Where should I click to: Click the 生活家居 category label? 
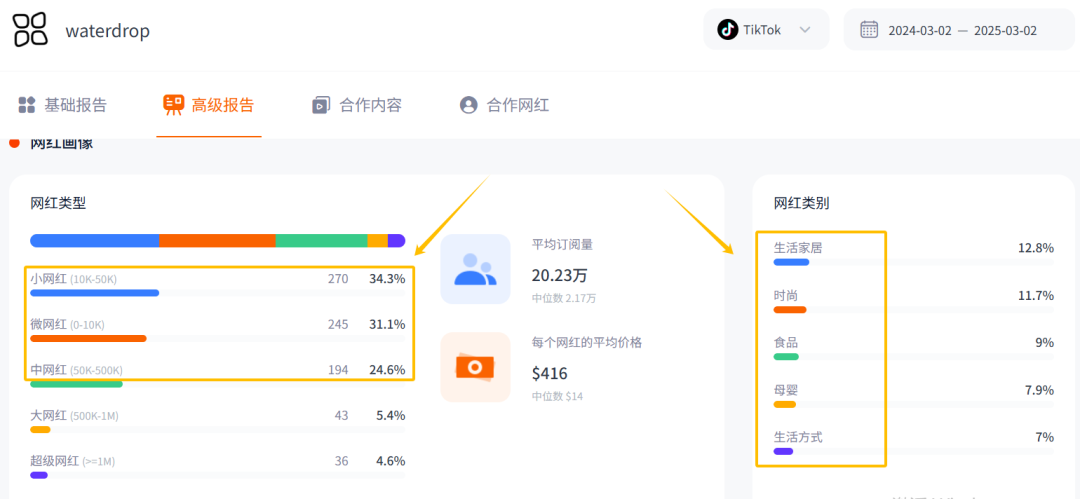click(798, 247)
